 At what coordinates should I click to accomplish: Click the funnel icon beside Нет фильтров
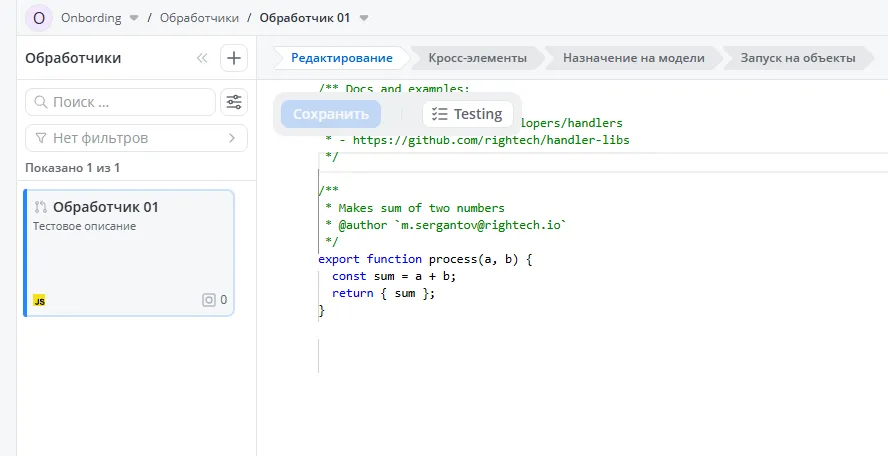(x=41, y=138)
